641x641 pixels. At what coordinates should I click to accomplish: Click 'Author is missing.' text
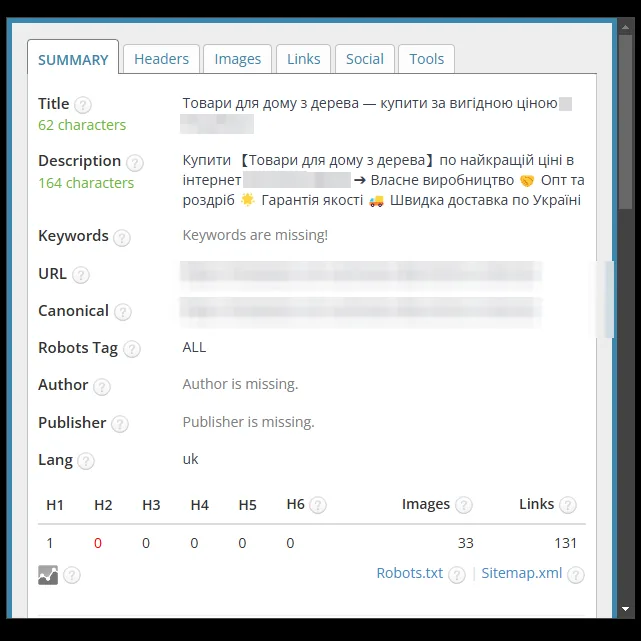240,384
